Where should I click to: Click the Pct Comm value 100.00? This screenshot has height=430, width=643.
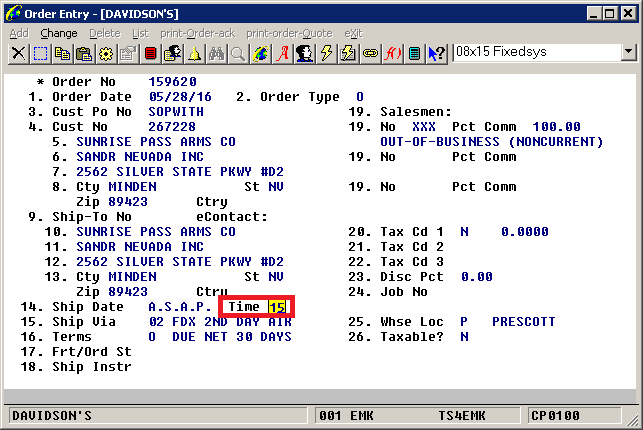point(556,127)
